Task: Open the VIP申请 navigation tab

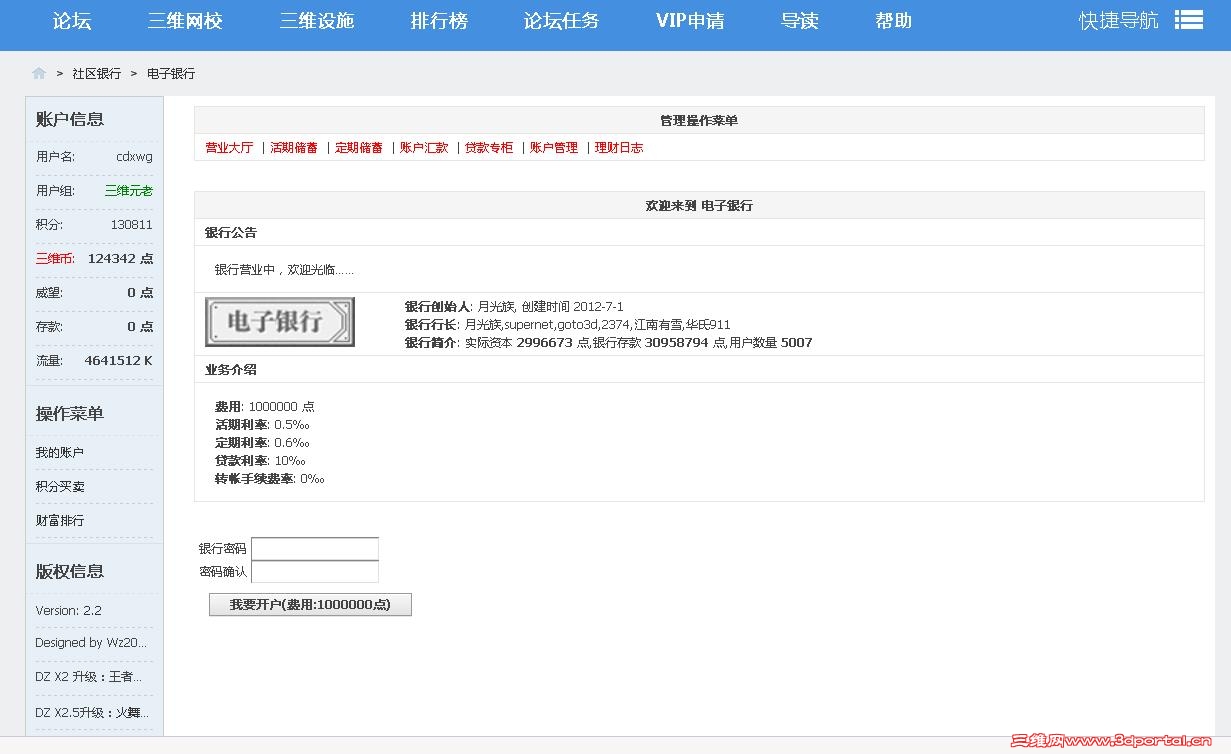Action: click(x=690, y=21)
